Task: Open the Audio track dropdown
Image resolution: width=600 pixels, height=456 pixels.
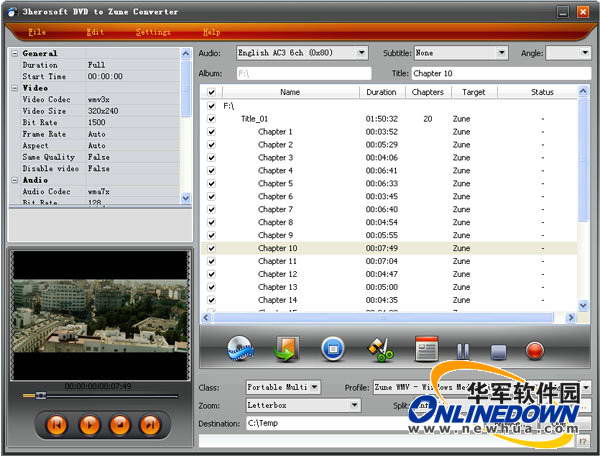Action: (302, 53)
